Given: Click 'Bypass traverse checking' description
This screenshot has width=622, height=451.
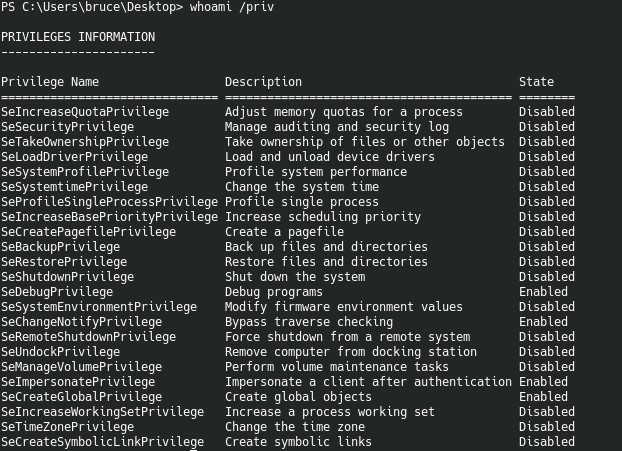Looking at the screenshot, I should pos(309,322).
